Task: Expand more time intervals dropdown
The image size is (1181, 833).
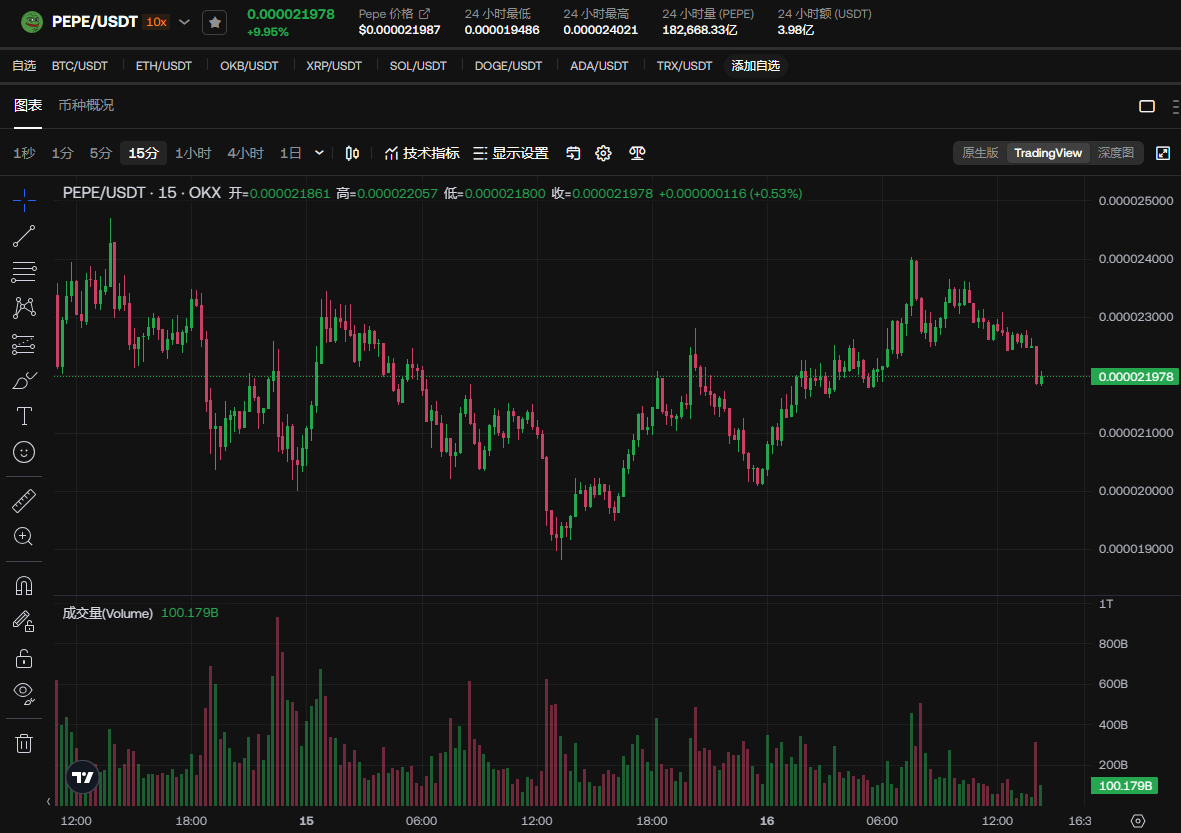Action: (319, 153)
